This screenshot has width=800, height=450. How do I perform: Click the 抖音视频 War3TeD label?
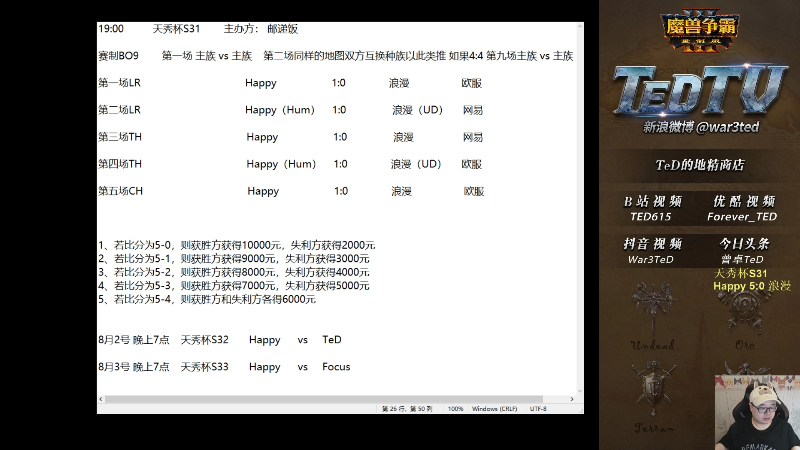click(652, 251)
